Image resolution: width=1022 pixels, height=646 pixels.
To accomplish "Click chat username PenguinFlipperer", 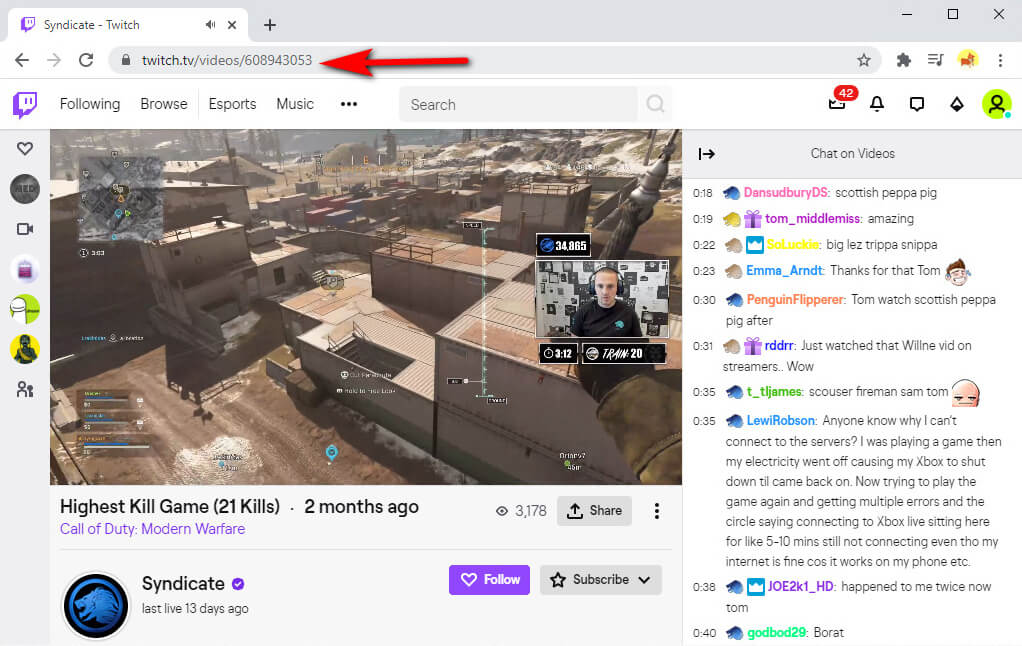I will [795, 299].
